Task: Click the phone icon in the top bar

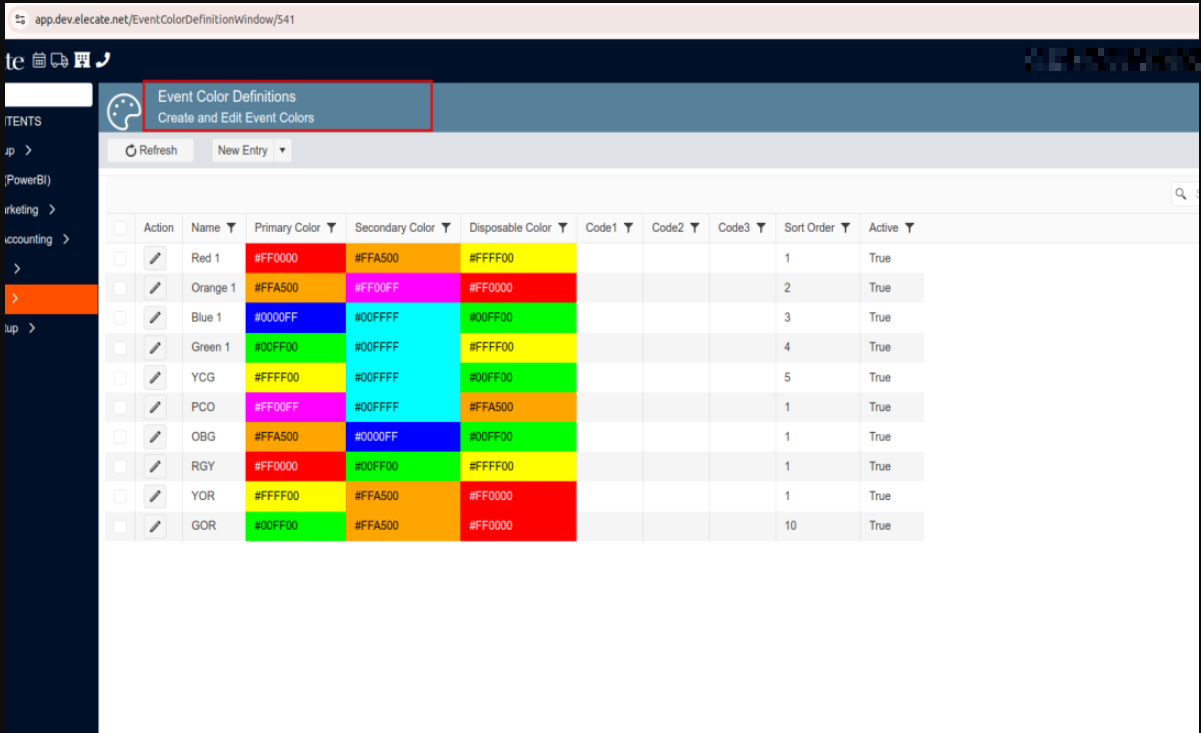Action: 102,61
